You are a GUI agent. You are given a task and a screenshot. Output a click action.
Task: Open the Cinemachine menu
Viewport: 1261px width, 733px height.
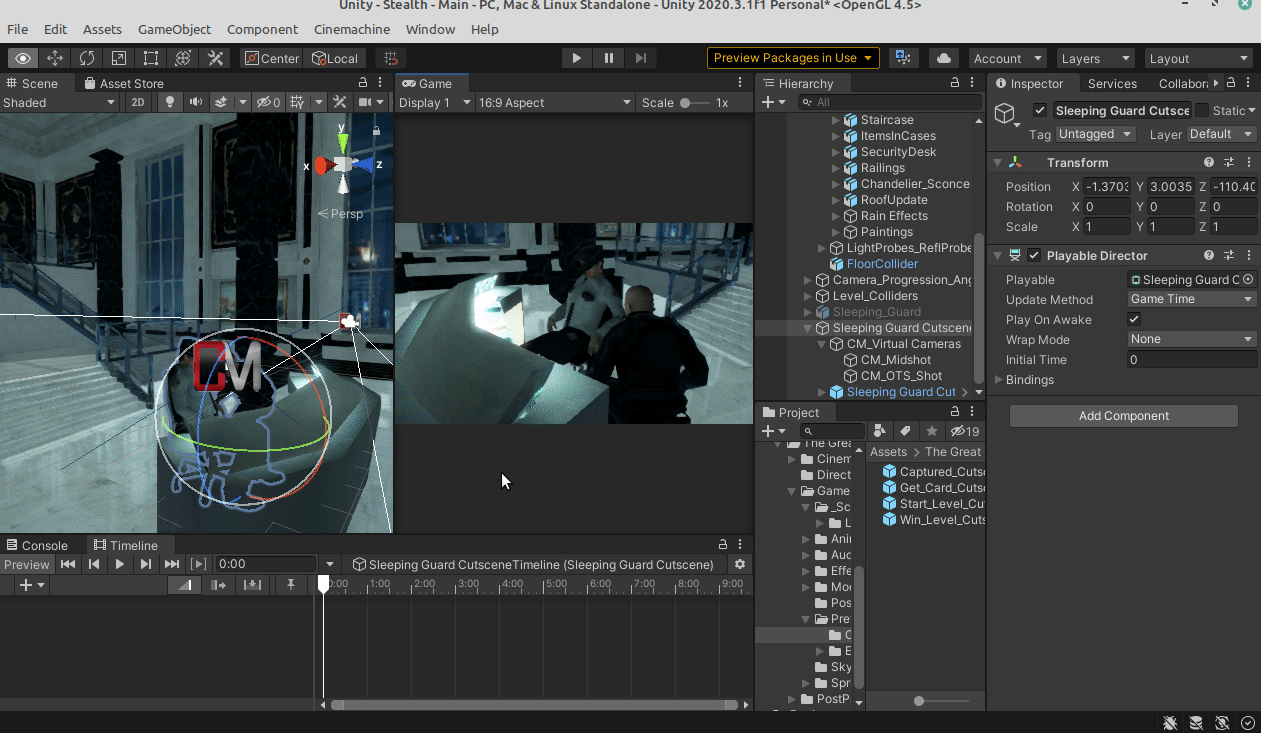[352, 30]
